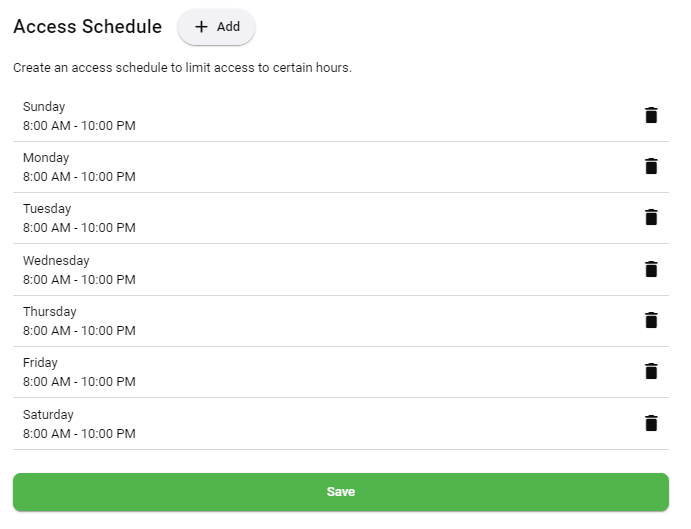Save the access schedule

tap(340, 492)
